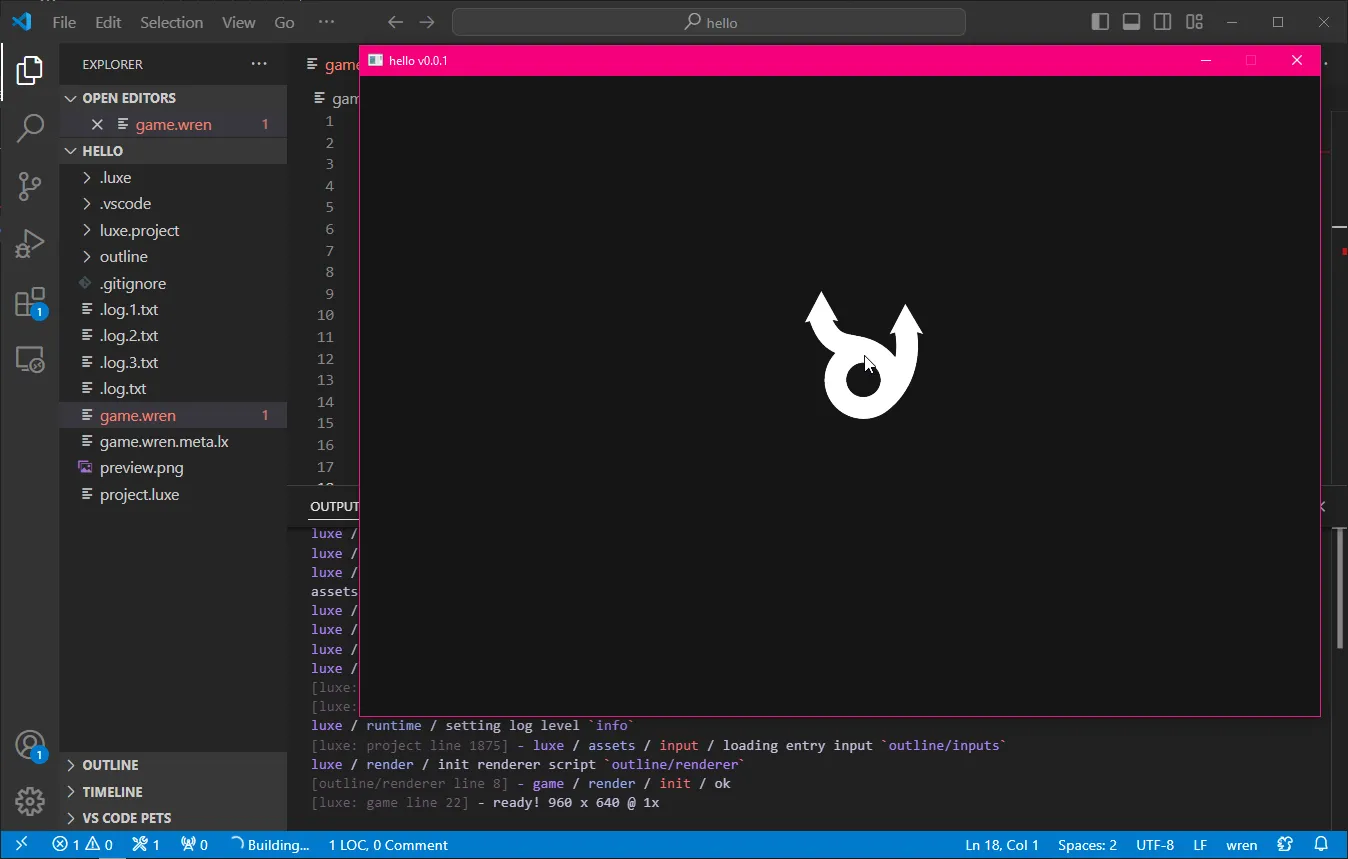Viewport: 1348px width, 859px height.
Task: Toggle the secondary side bar layout button
Action: (x=1162, y=22)
